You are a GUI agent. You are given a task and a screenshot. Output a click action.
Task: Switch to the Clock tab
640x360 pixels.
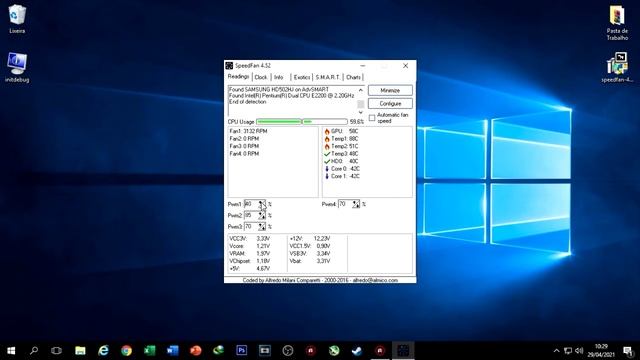coord(261,77)
